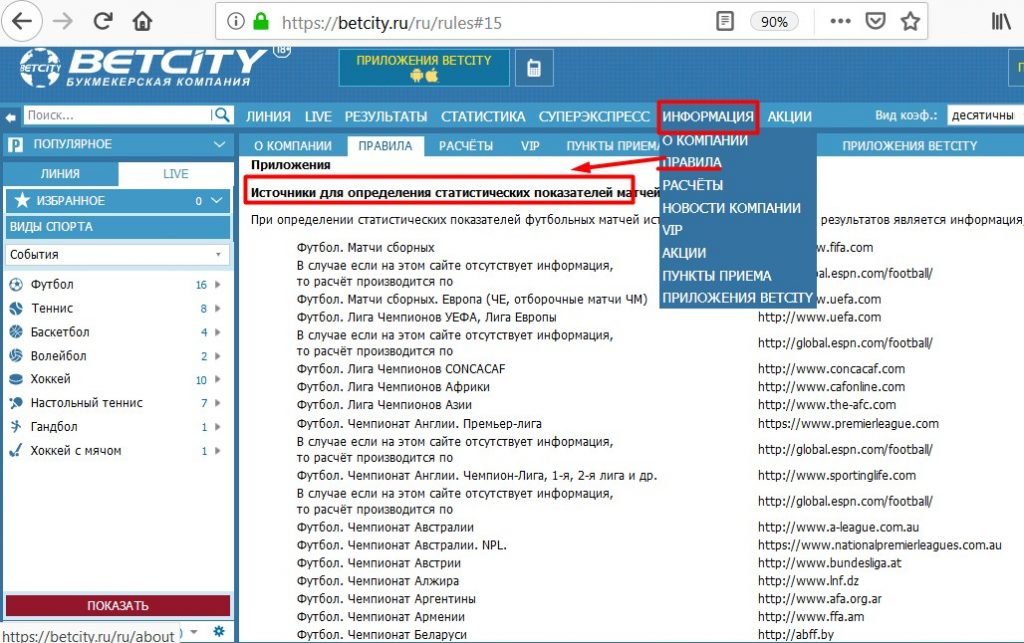The image size is (1024, 643).
Task: Toggle reader view icon
Action: coord(725,22)
